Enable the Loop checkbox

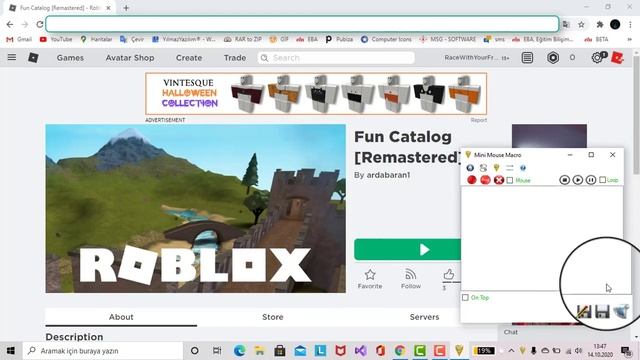(602, 180)
